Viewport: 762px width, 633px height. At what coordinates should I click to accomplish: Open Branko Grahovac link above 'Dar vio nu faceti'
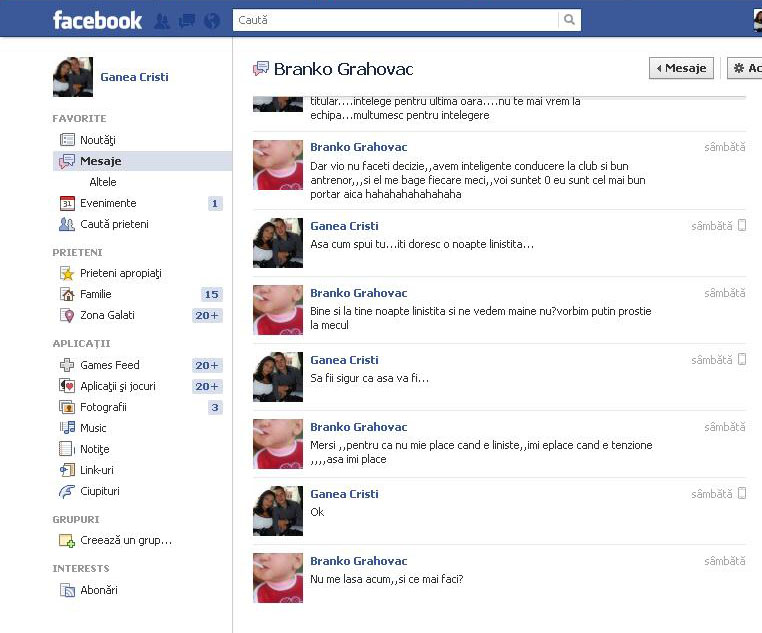point(359,147)
